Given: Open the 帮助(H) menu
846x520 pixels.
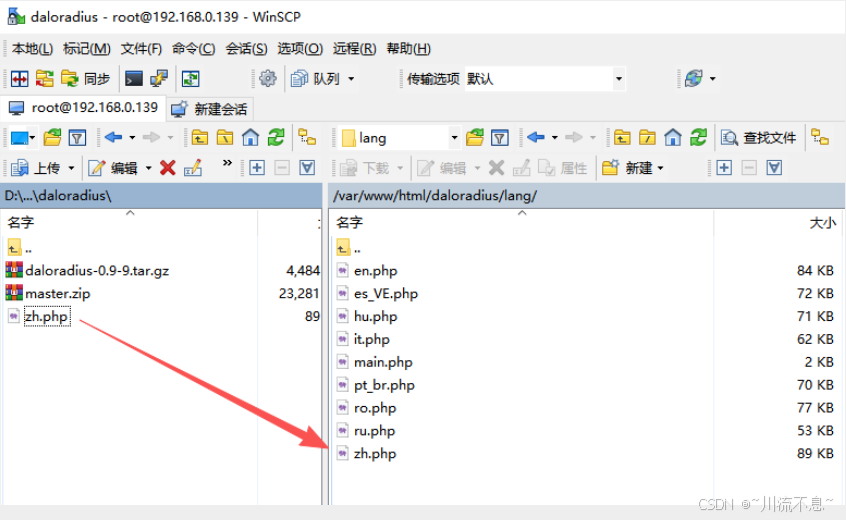Looking at the screenshot, I should pyautogui.click(x=408, y=49).
